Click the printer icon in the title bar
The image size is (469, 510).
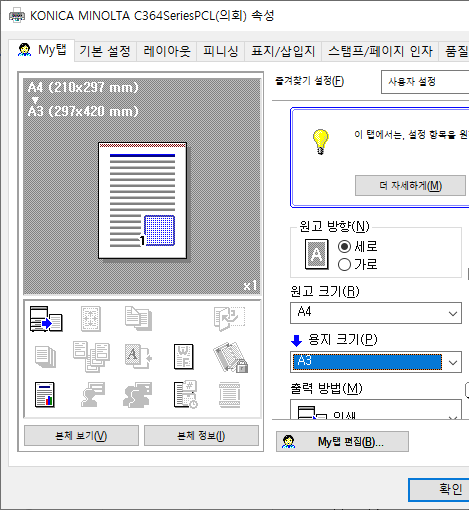coord(17,16)
